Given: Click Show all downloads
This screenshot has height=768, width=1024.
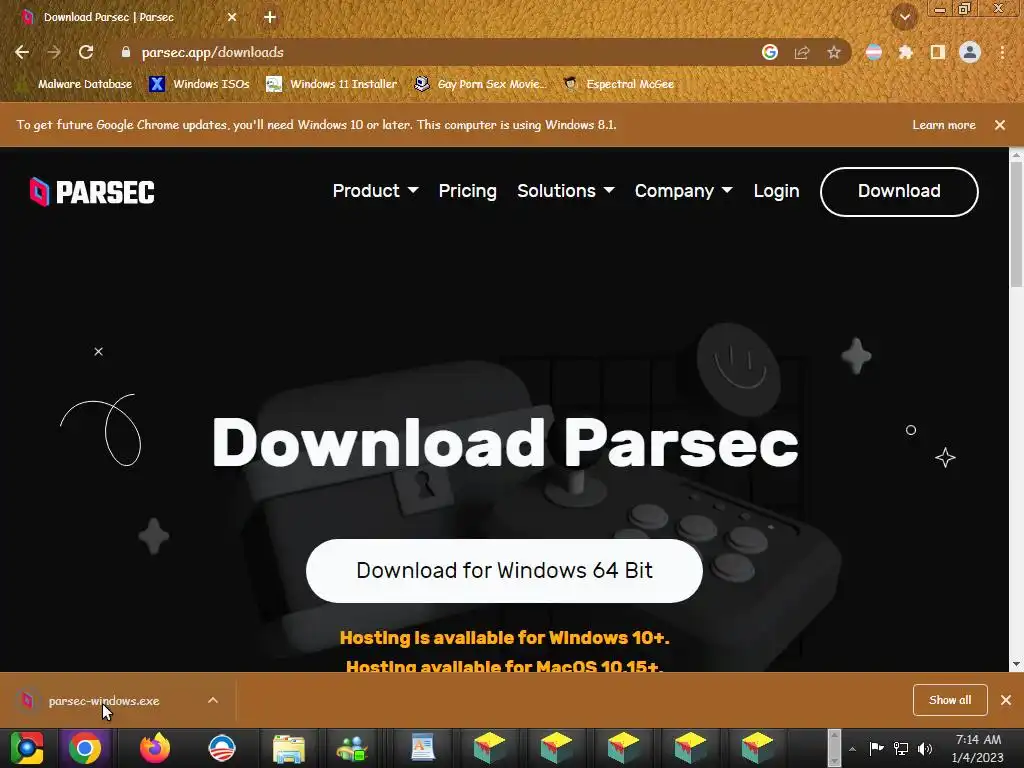Looking at the screenshot, I should click(950, 700).
